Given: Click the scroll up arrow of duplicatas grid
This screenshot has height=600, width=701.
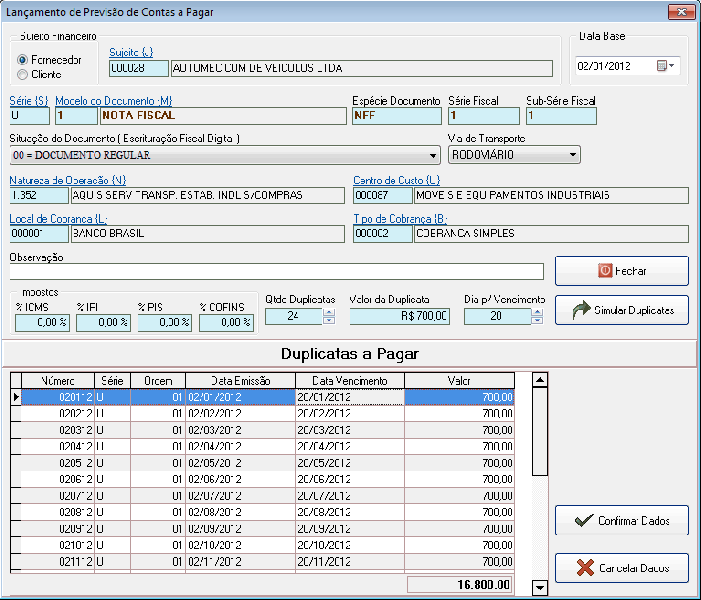Looking at the screenshot, I should pyautogui.click(x=540, y=380).
